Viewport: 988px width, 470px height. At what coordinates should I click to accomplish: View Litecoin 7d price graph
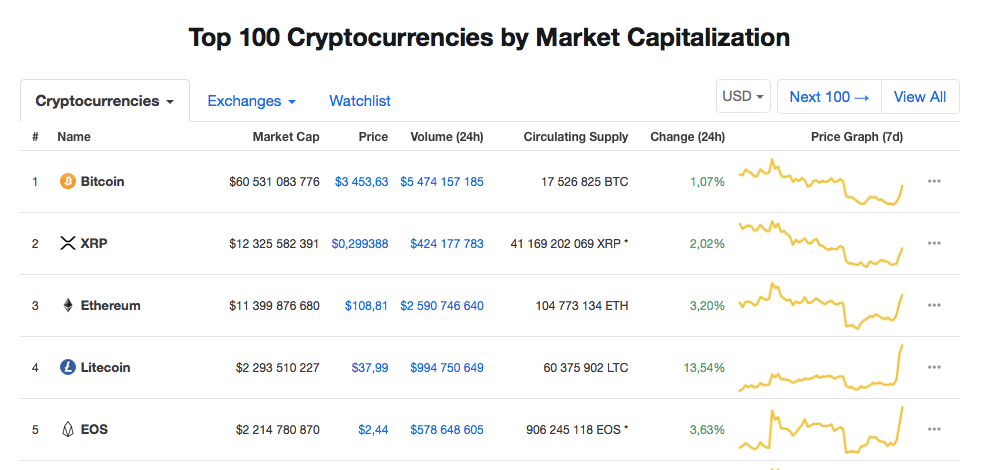[822, 368]
